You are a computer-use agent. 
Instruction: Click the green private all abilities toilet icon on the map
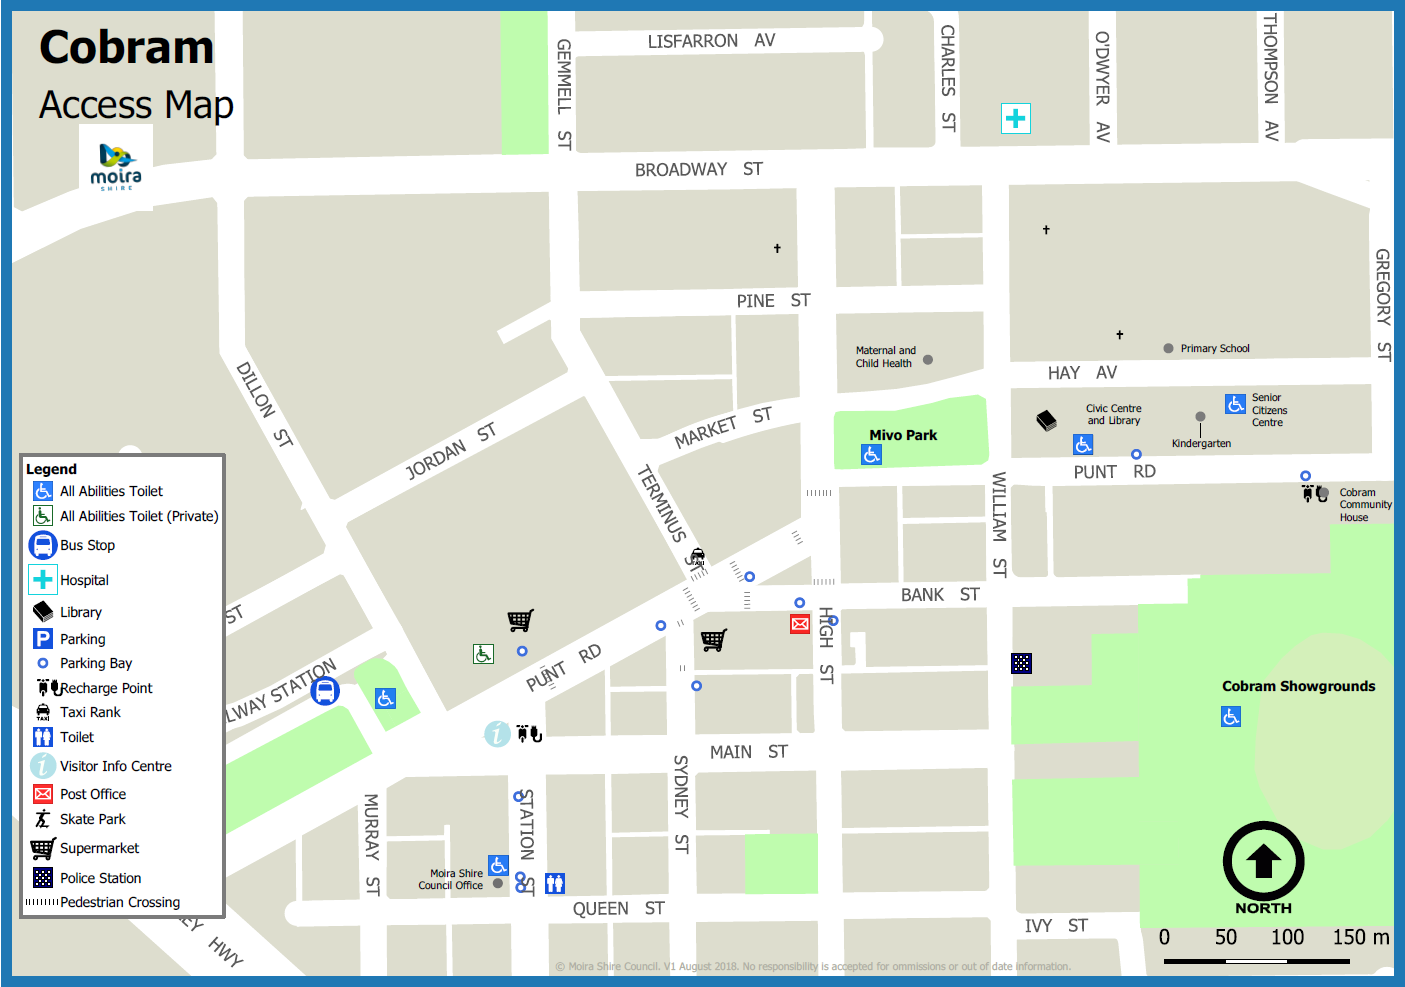click(483, 654)
